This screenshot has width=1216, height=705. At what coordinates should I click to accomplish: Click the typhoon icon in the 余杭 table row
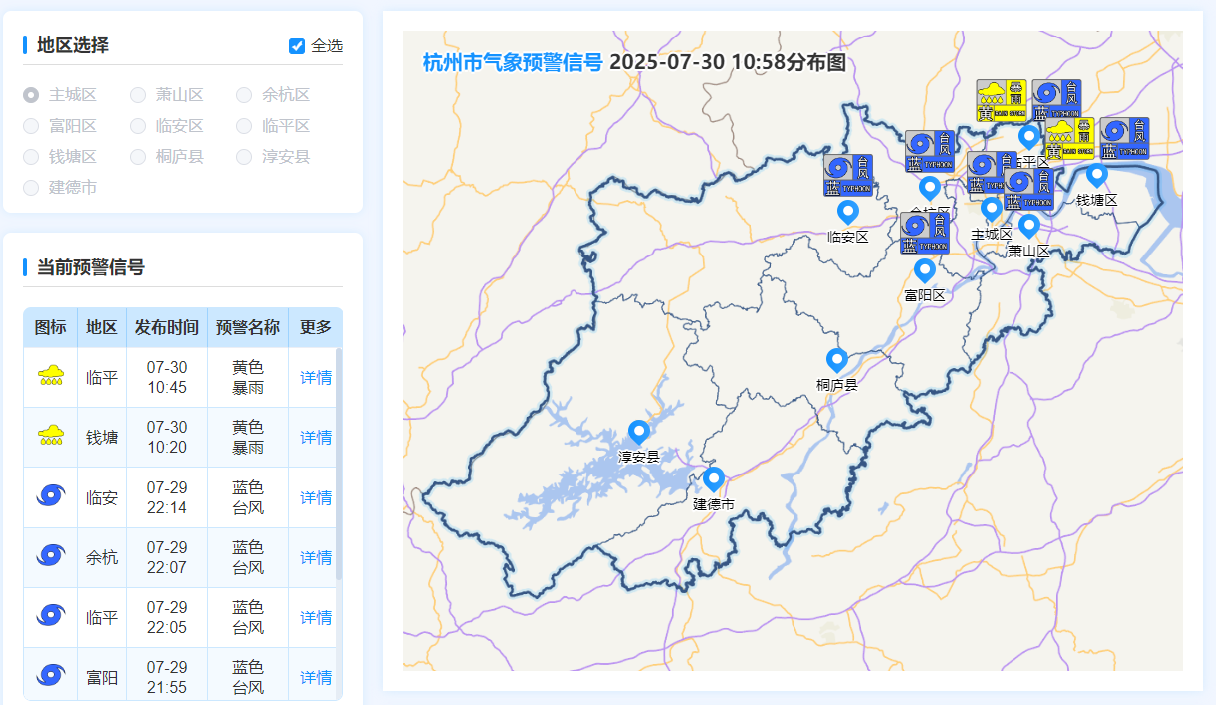point(50,557)
